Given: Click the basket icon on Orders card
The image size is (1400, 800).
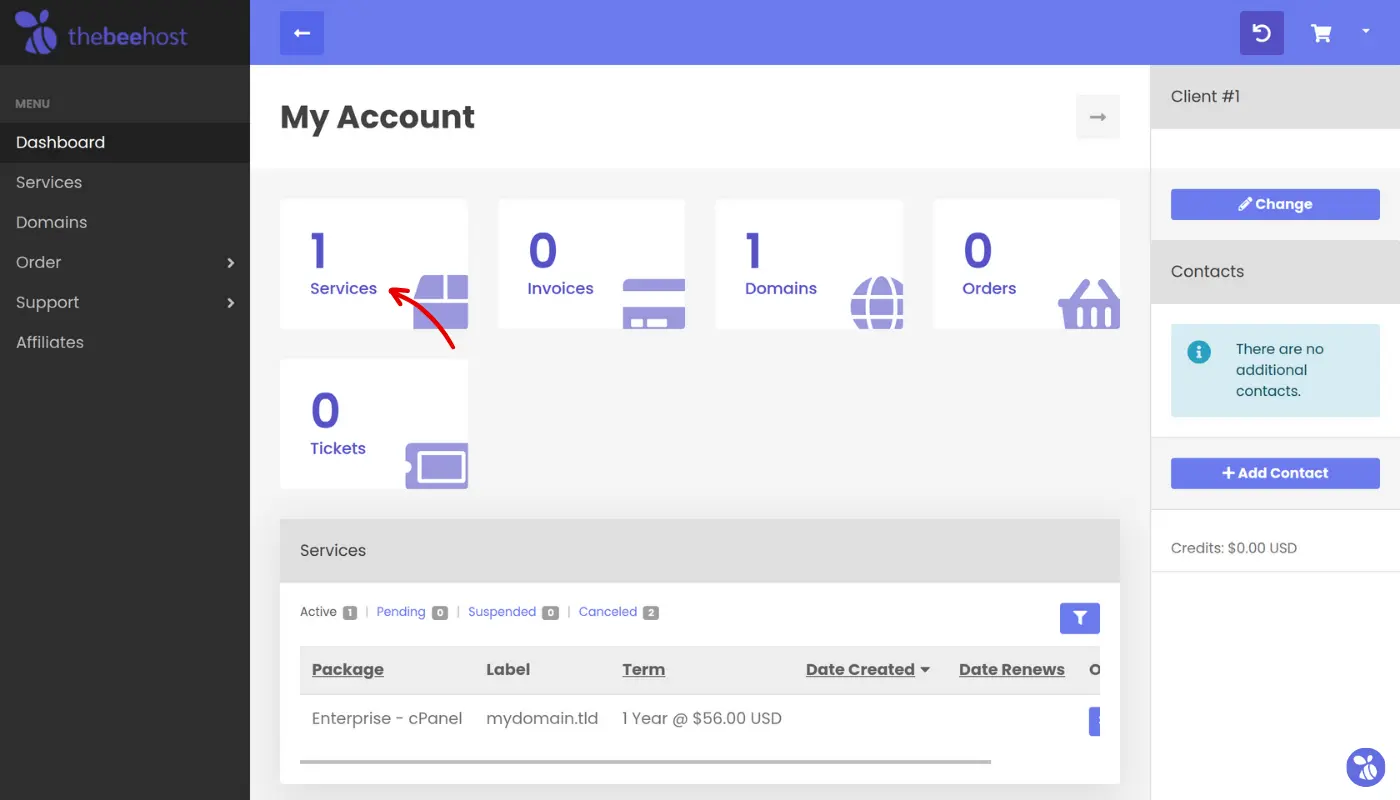Looking at the screenshot, I should [x=1089, y=304].
